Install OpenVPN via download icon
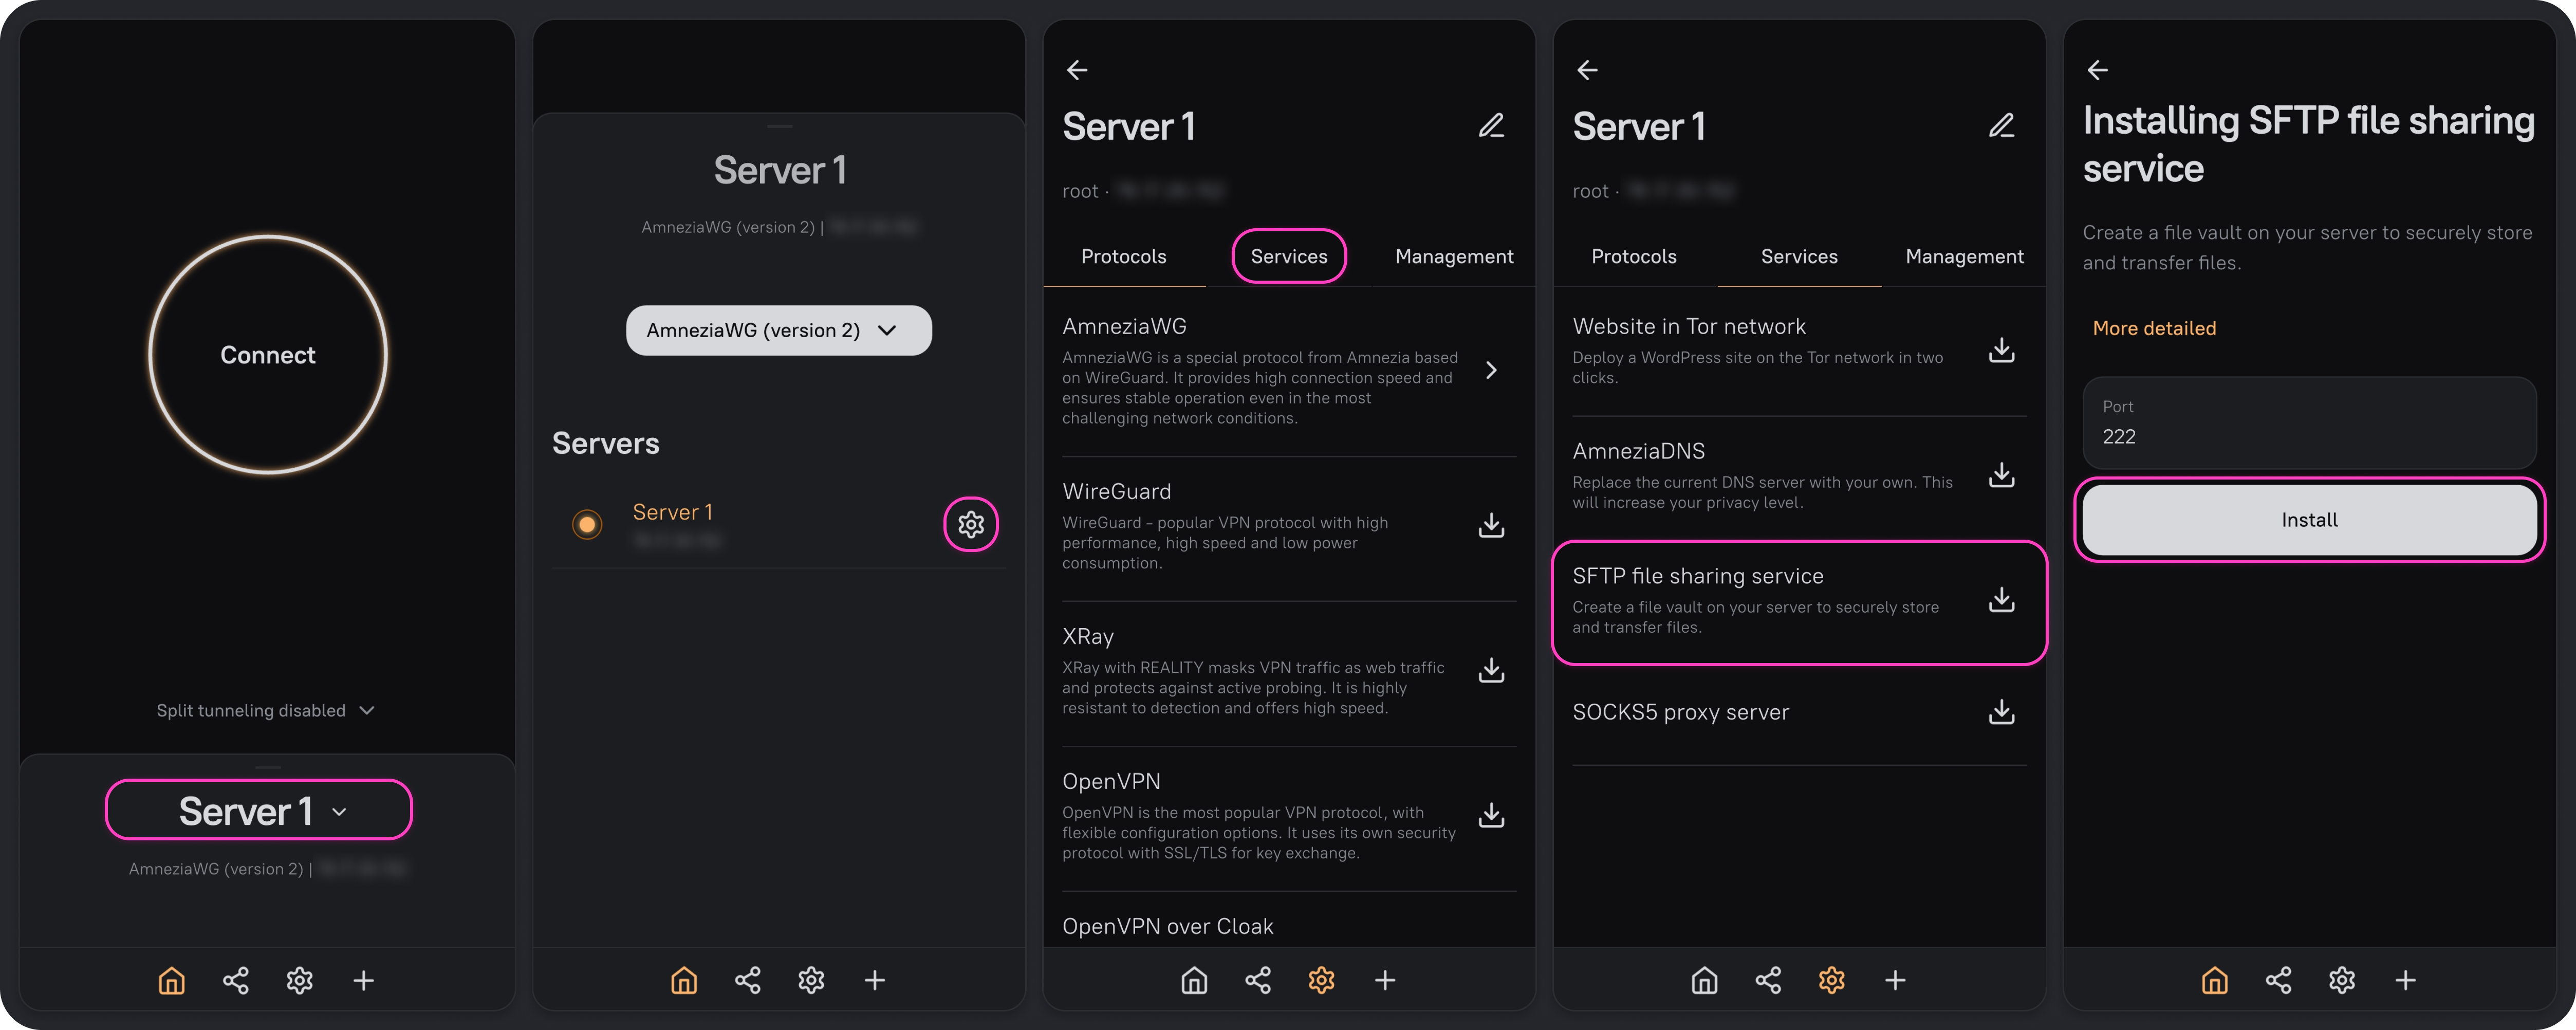 [1491, 815]
